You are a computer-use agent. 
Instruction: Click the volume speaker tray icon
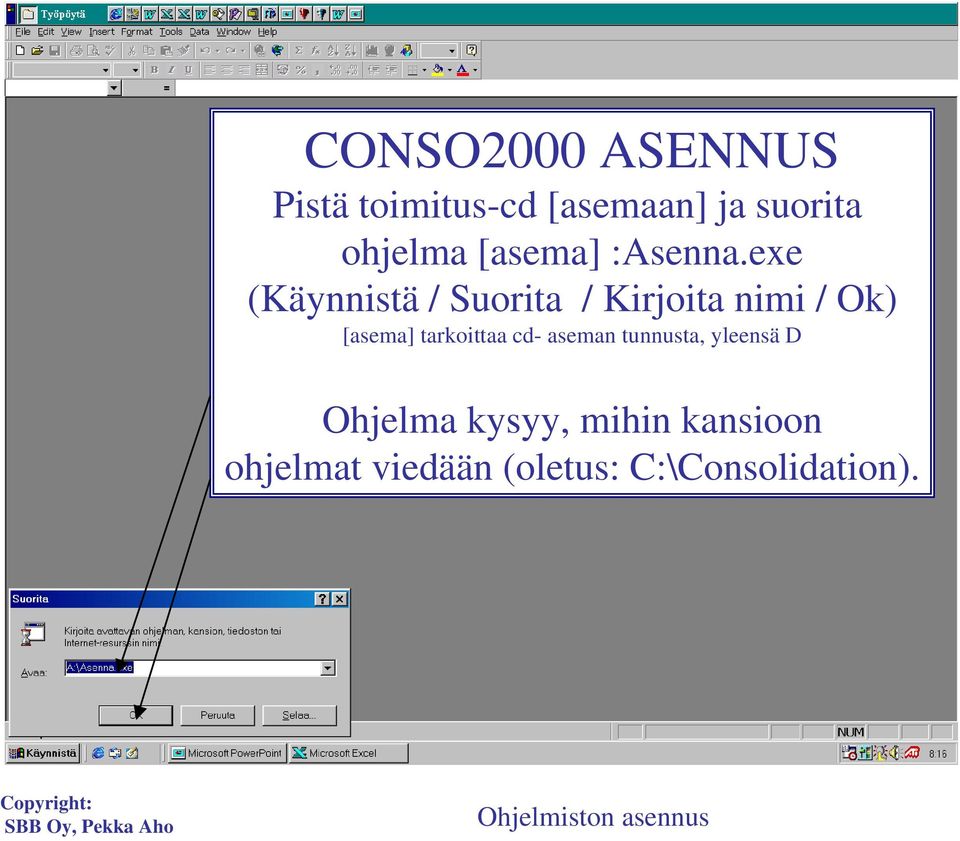click(894, 753)
